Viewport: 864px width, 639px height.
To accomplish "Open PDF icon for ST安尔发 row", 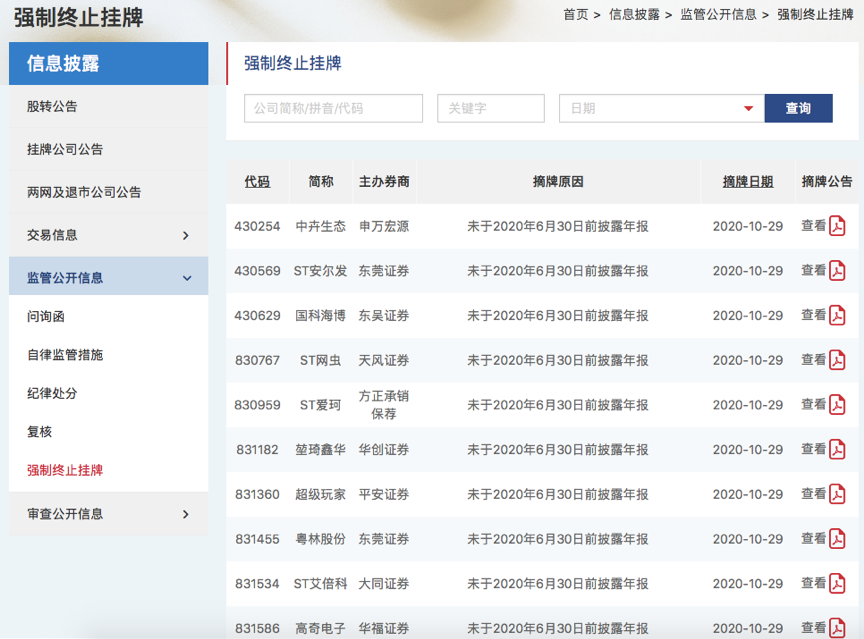I will (x=837, y=271).
